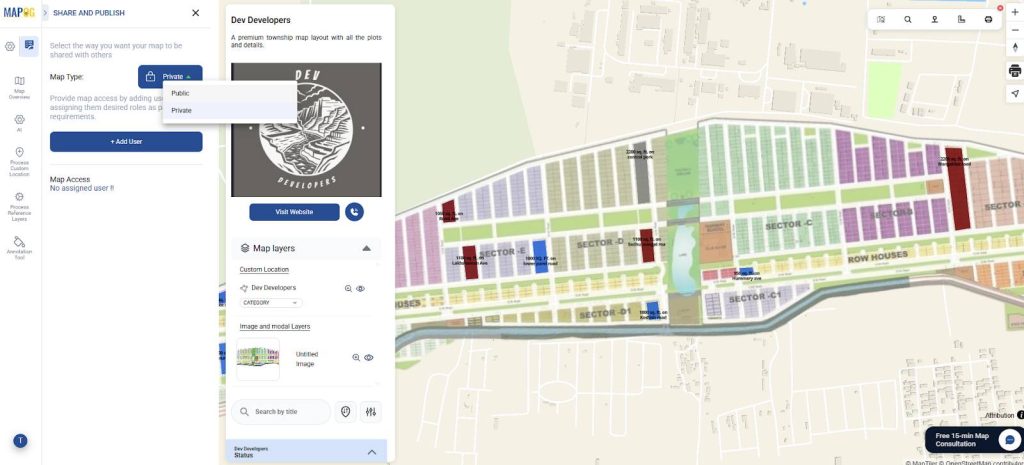This screenshot has width=1024, height=465.
Task: Click the place marker icon in map toolbar
Action: coord(935,20)
